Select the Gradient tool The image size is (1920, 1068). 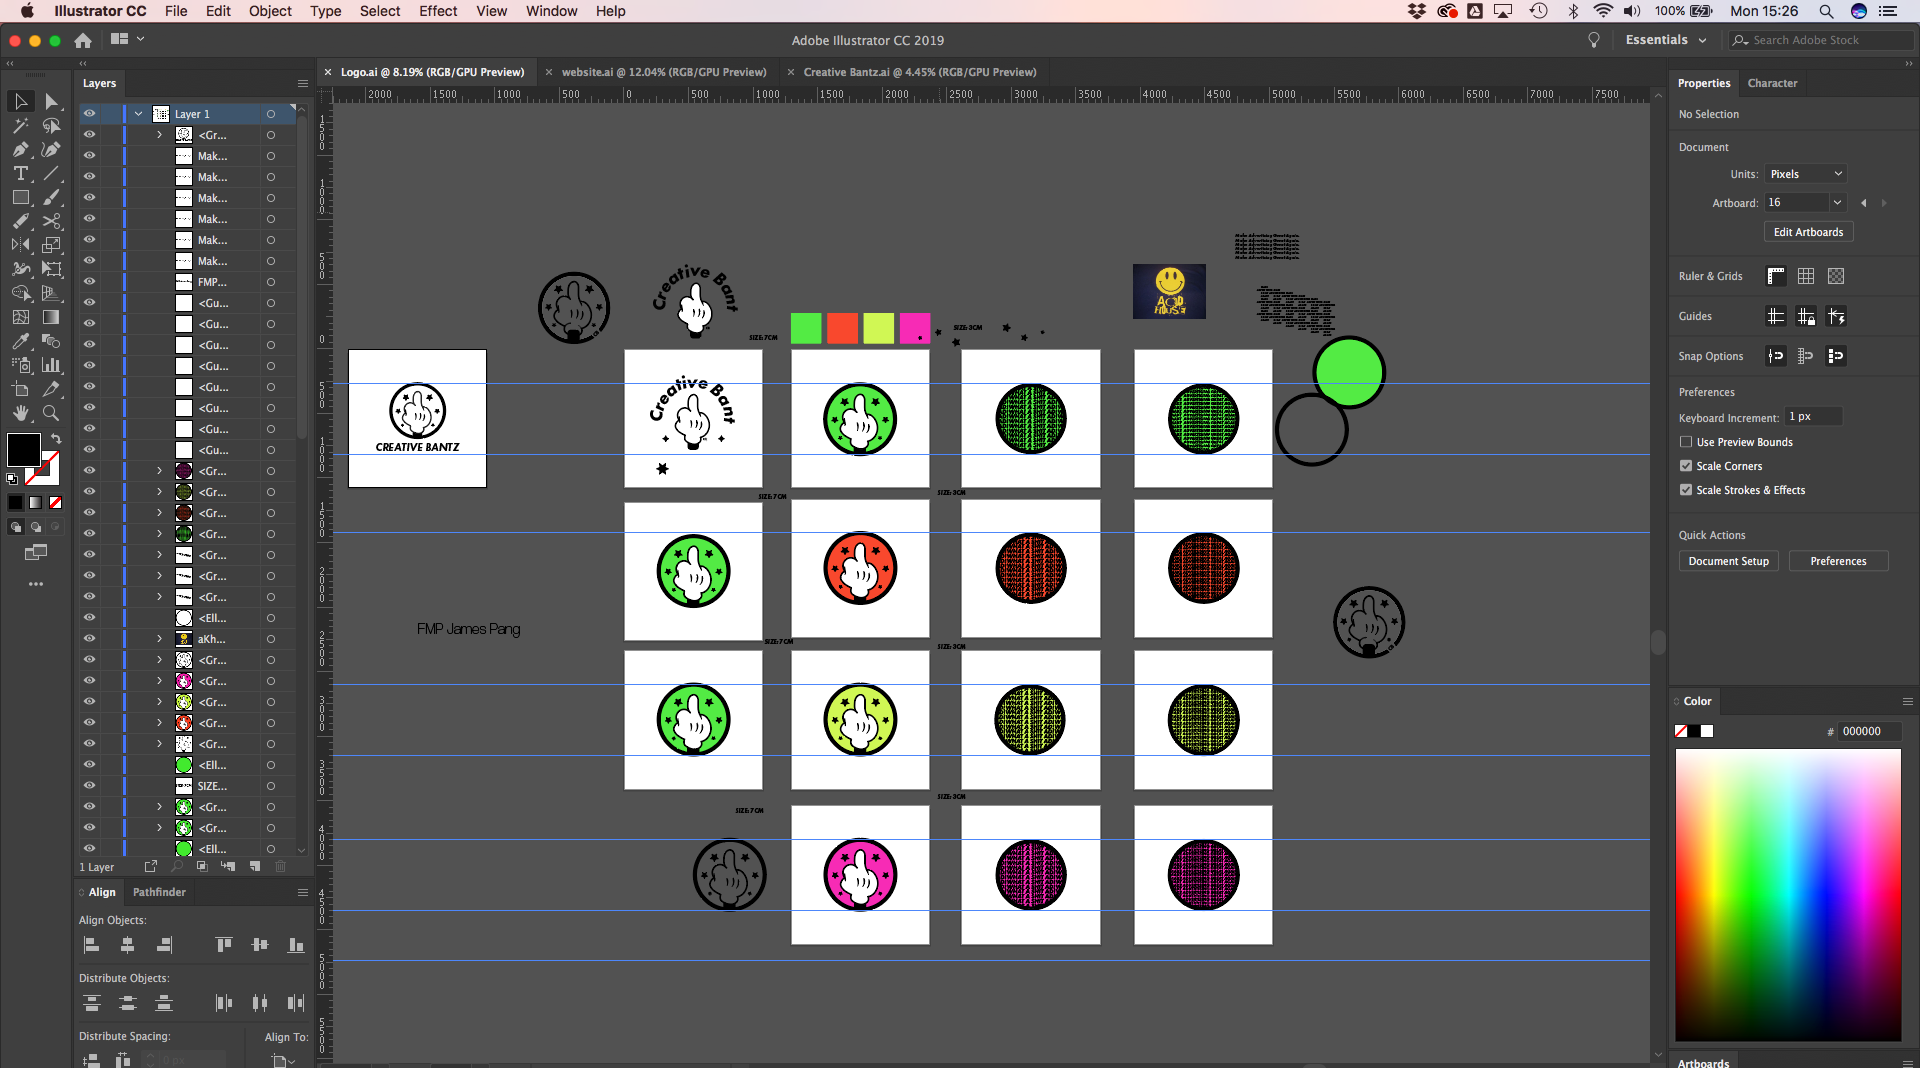(51, 317)
